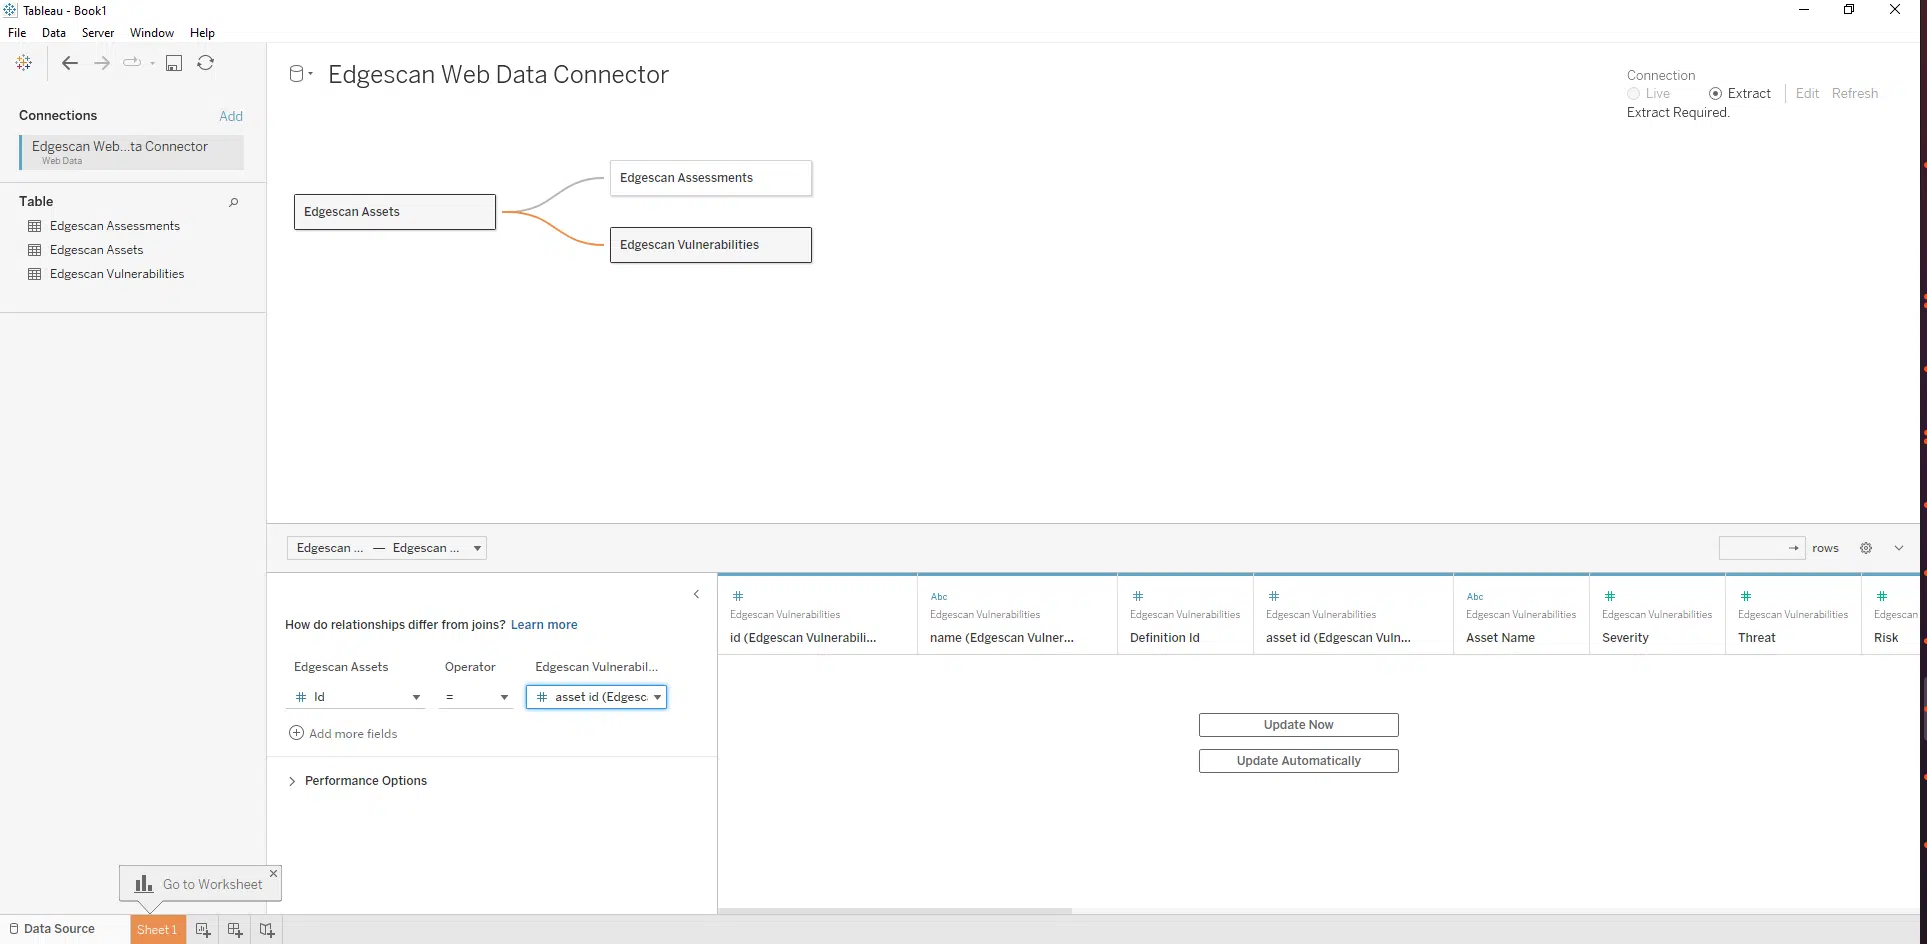The image size is (1927, 944).
Task: Click Edit extract link
Action: (1807, 93)
